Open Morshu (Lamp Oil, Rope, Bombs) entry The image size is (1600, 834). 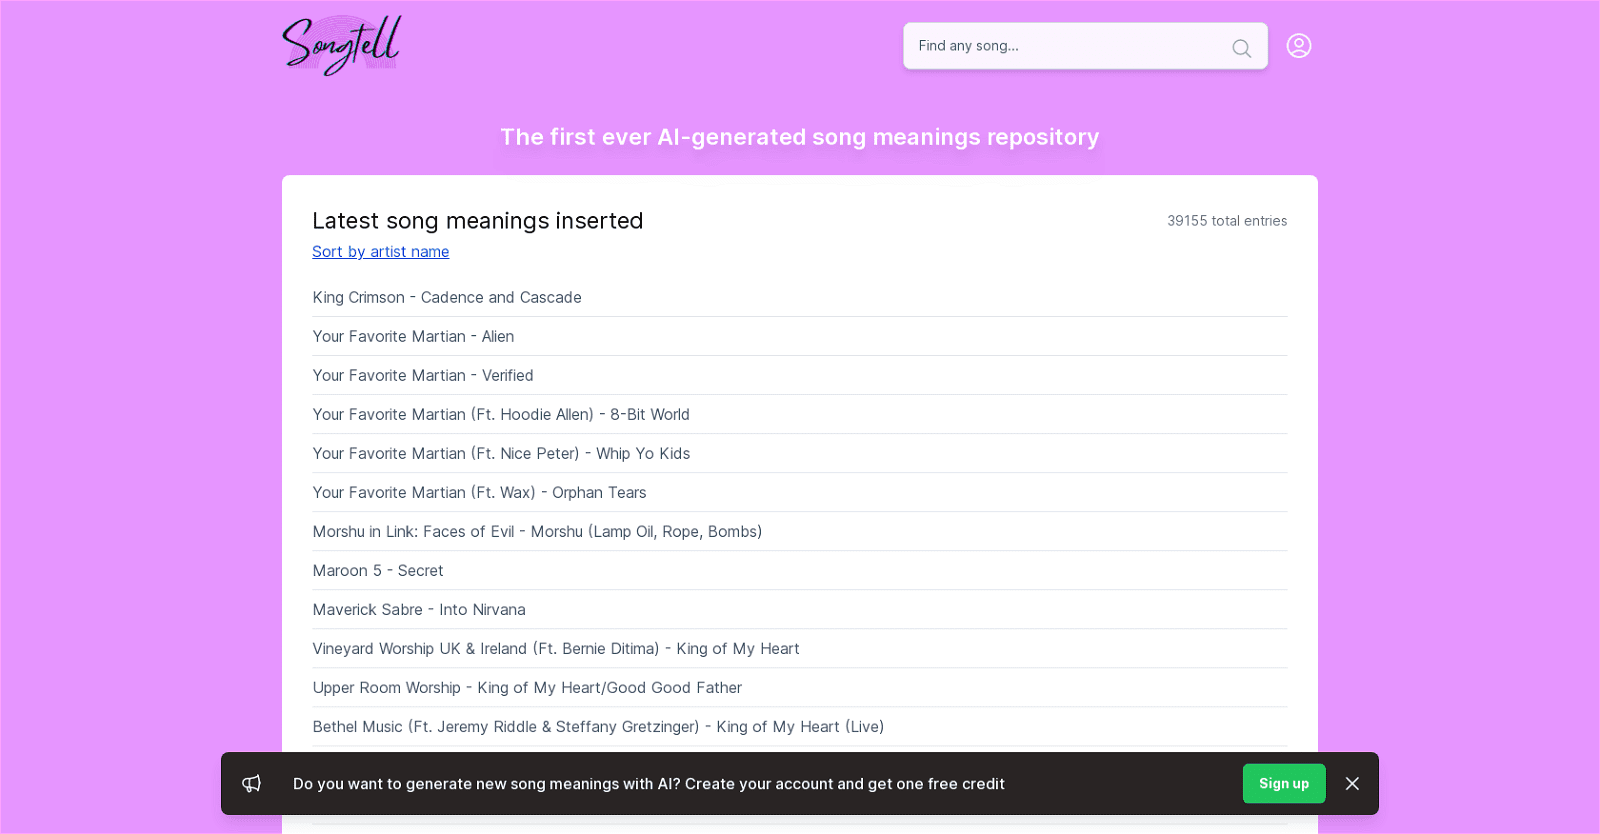click(x=537, y=531)
